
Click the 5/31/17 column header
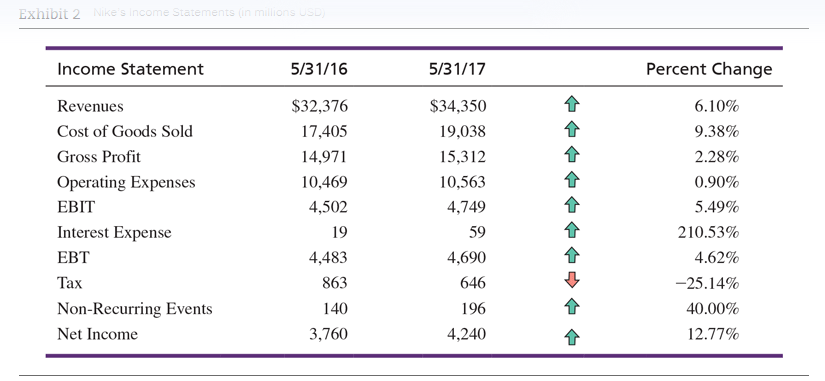(457, 69)
